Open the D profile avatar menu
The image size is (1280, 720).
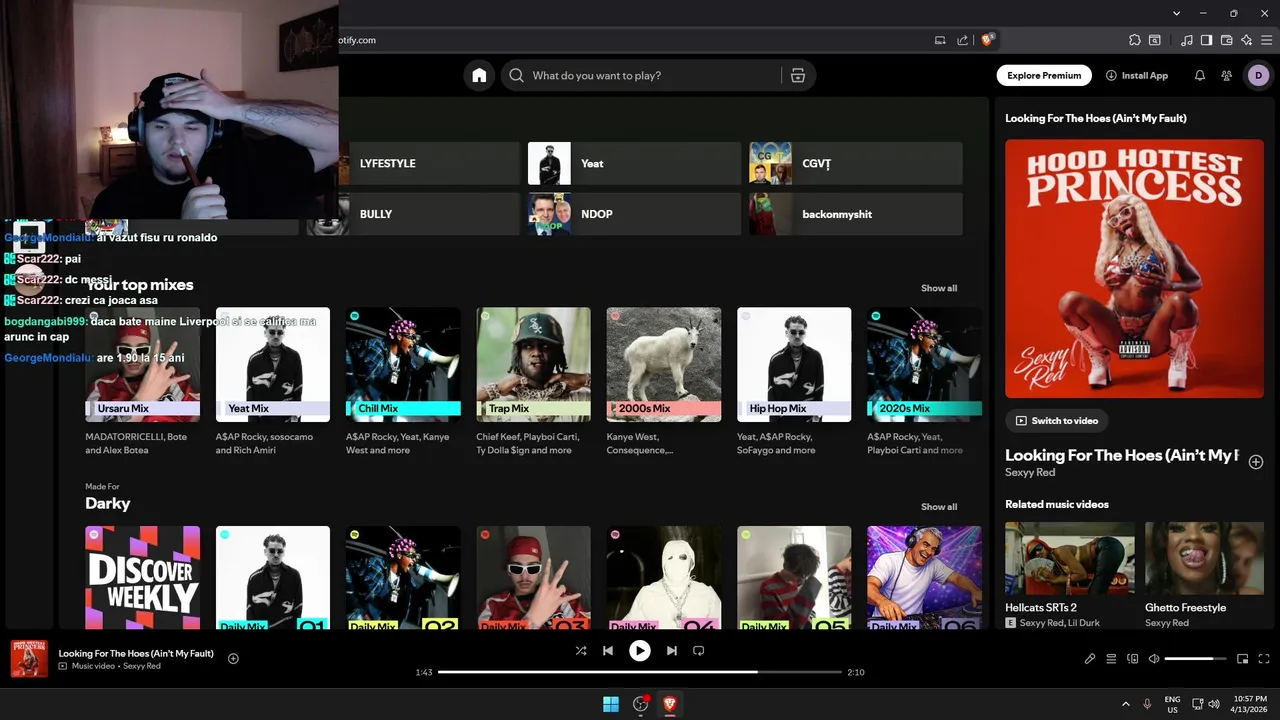point(1258,75)
